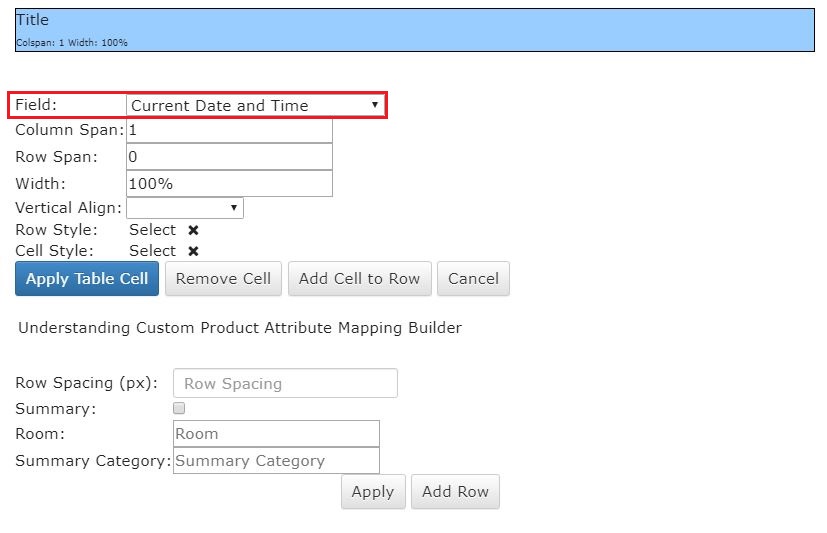Enable the Summary checkbox
The height and width of the screenshot is (533, 827).
(179, 408)
